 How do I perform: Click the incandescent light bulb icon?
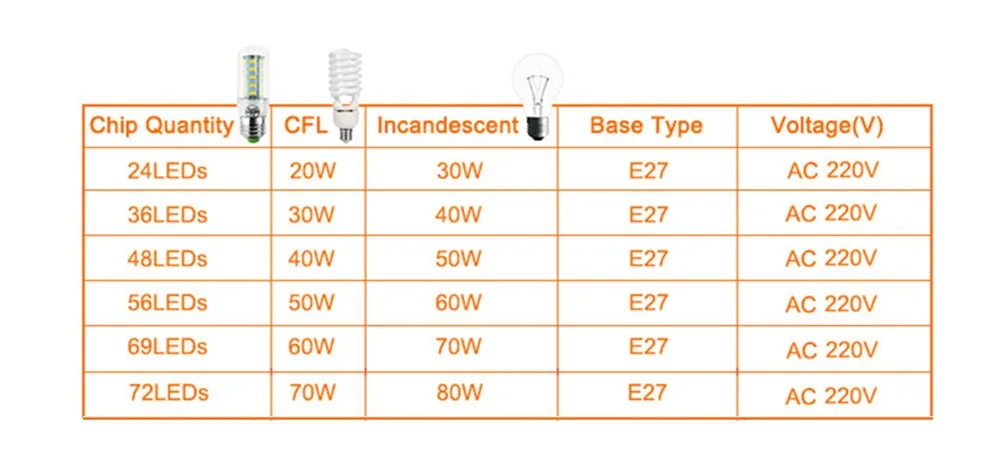coord(538,96)
